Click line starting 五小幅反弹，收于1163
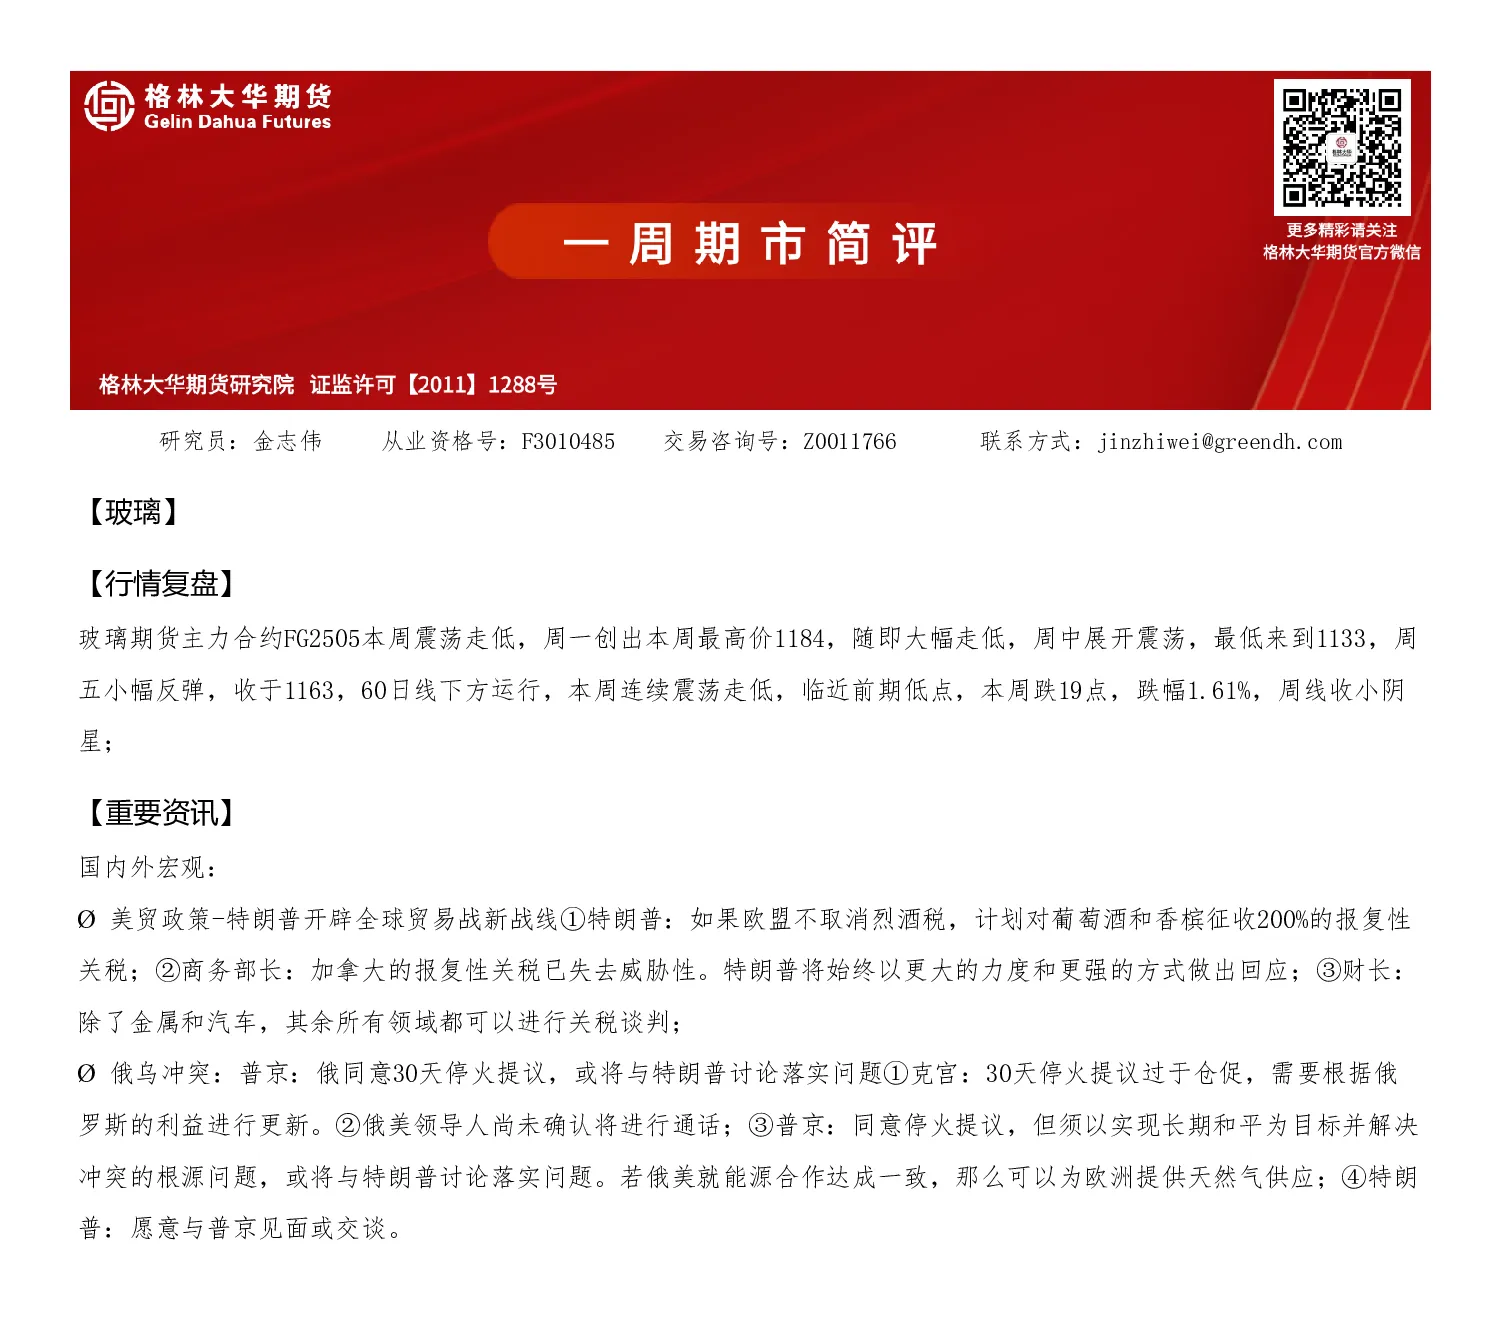 (x=742, y=690)
